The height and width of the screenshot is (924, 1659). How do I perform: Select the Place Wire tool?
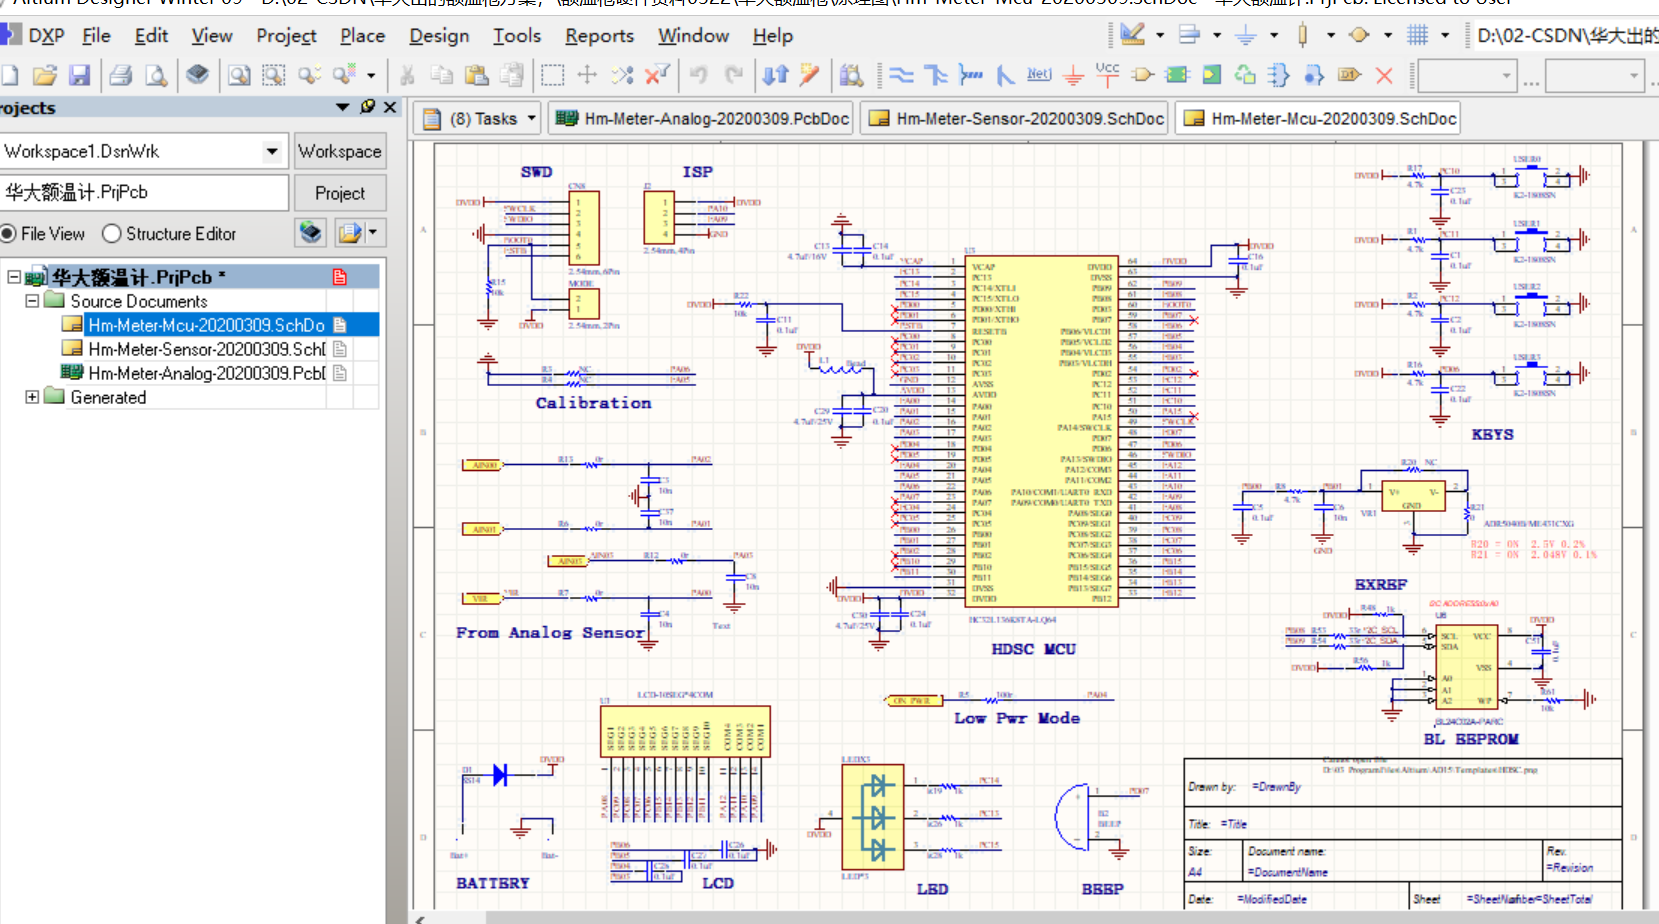tap(902, 75)
